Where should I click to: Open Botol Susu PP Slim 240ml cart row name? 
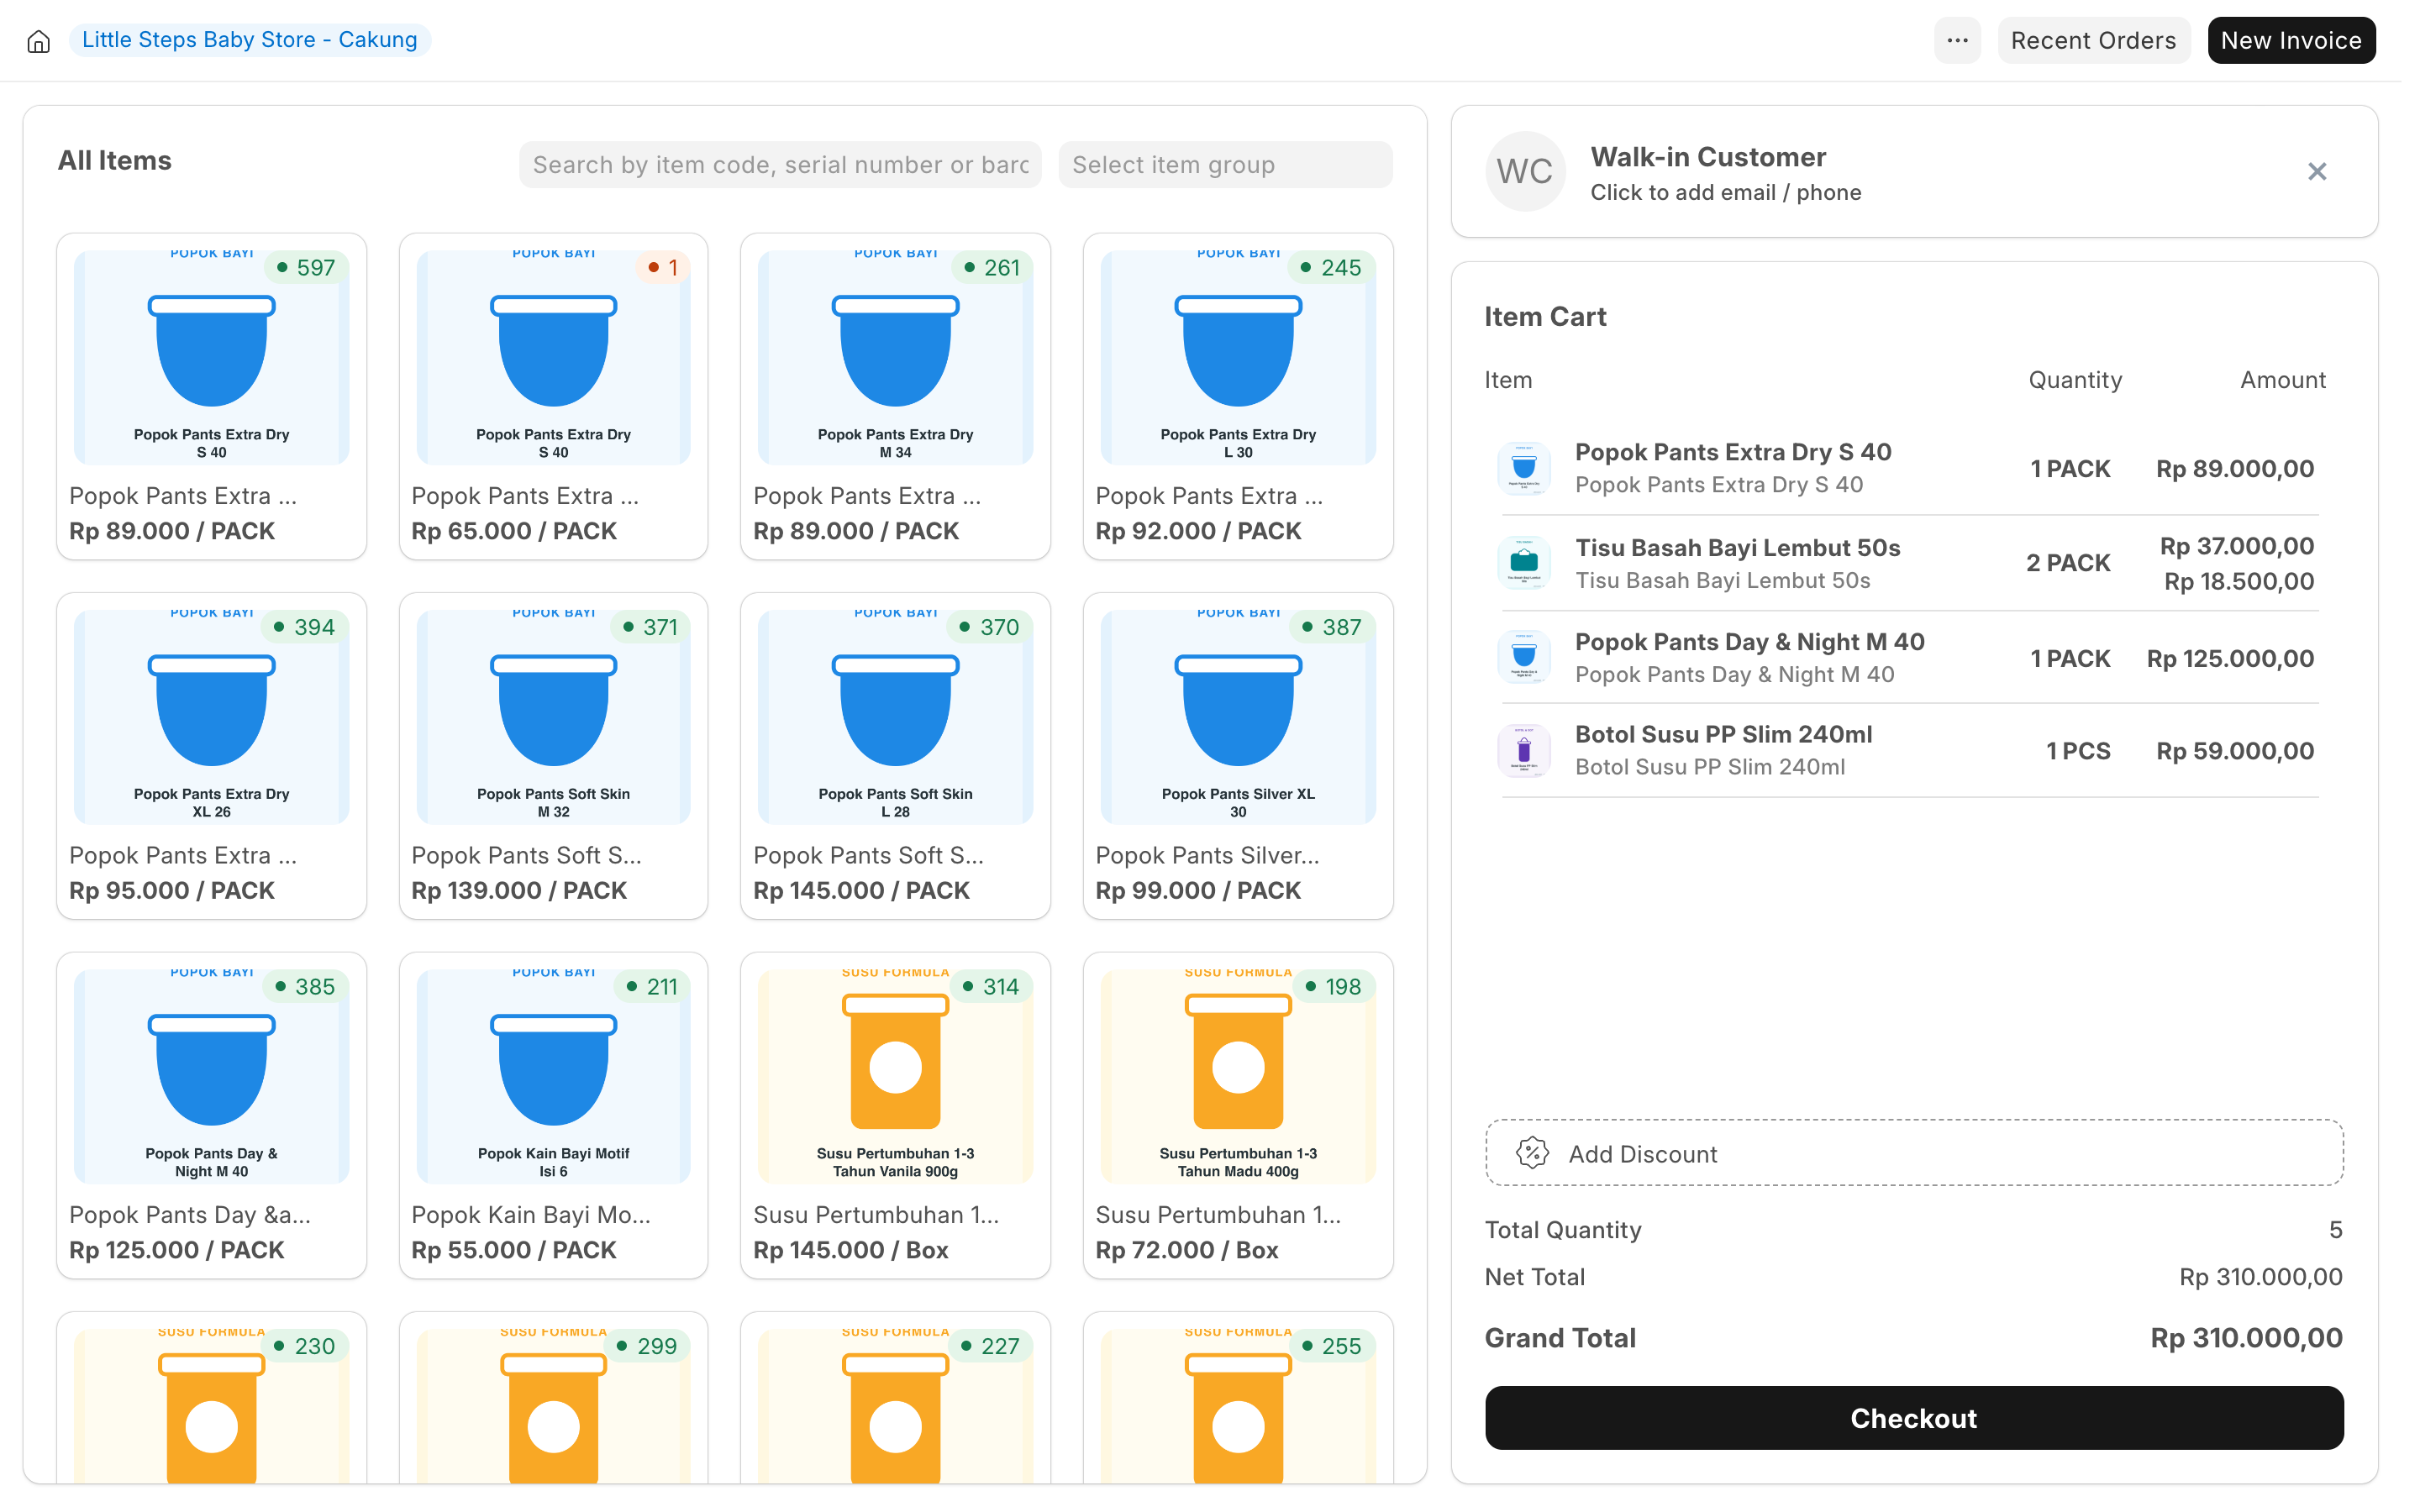pos(1723,734)
